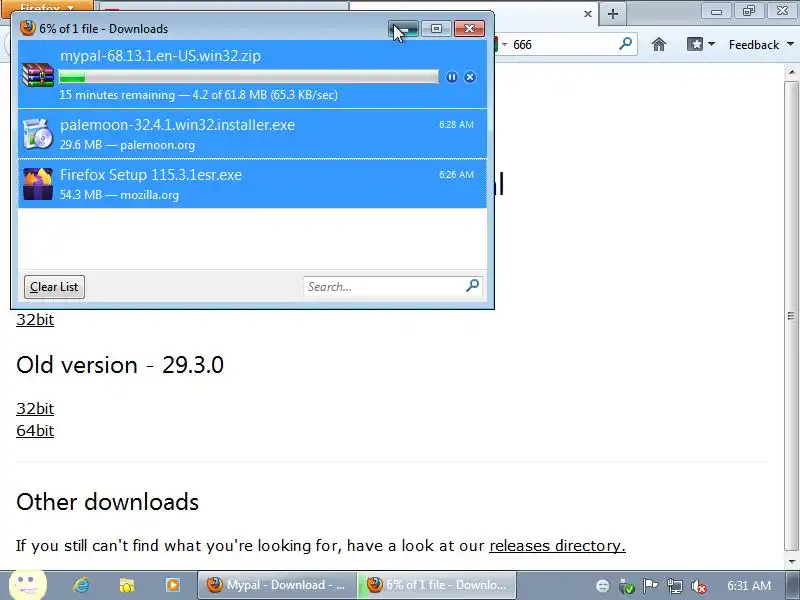Click the 6:26 AM timestamp of Firefox Setup

click(x=456, y=174)
